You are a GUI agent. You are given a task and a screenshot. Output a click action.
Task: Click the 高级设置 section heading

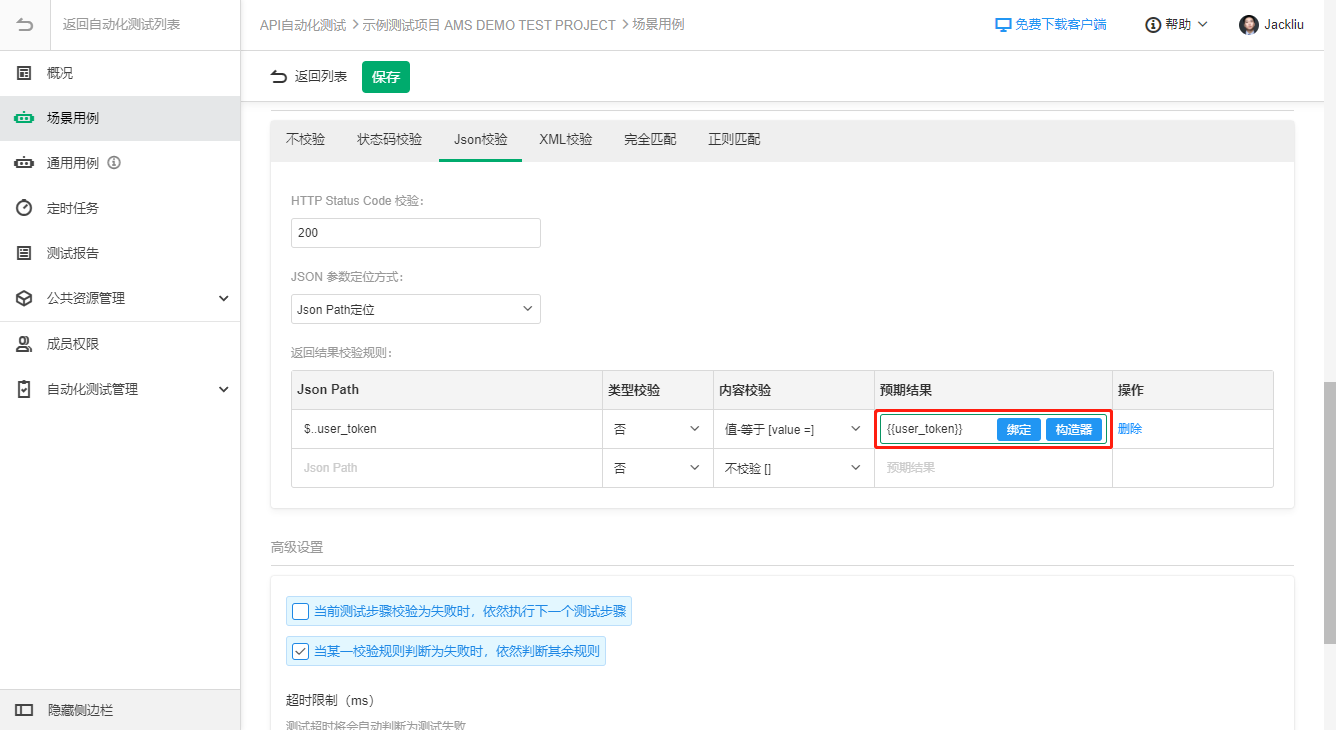click(297, 547)
